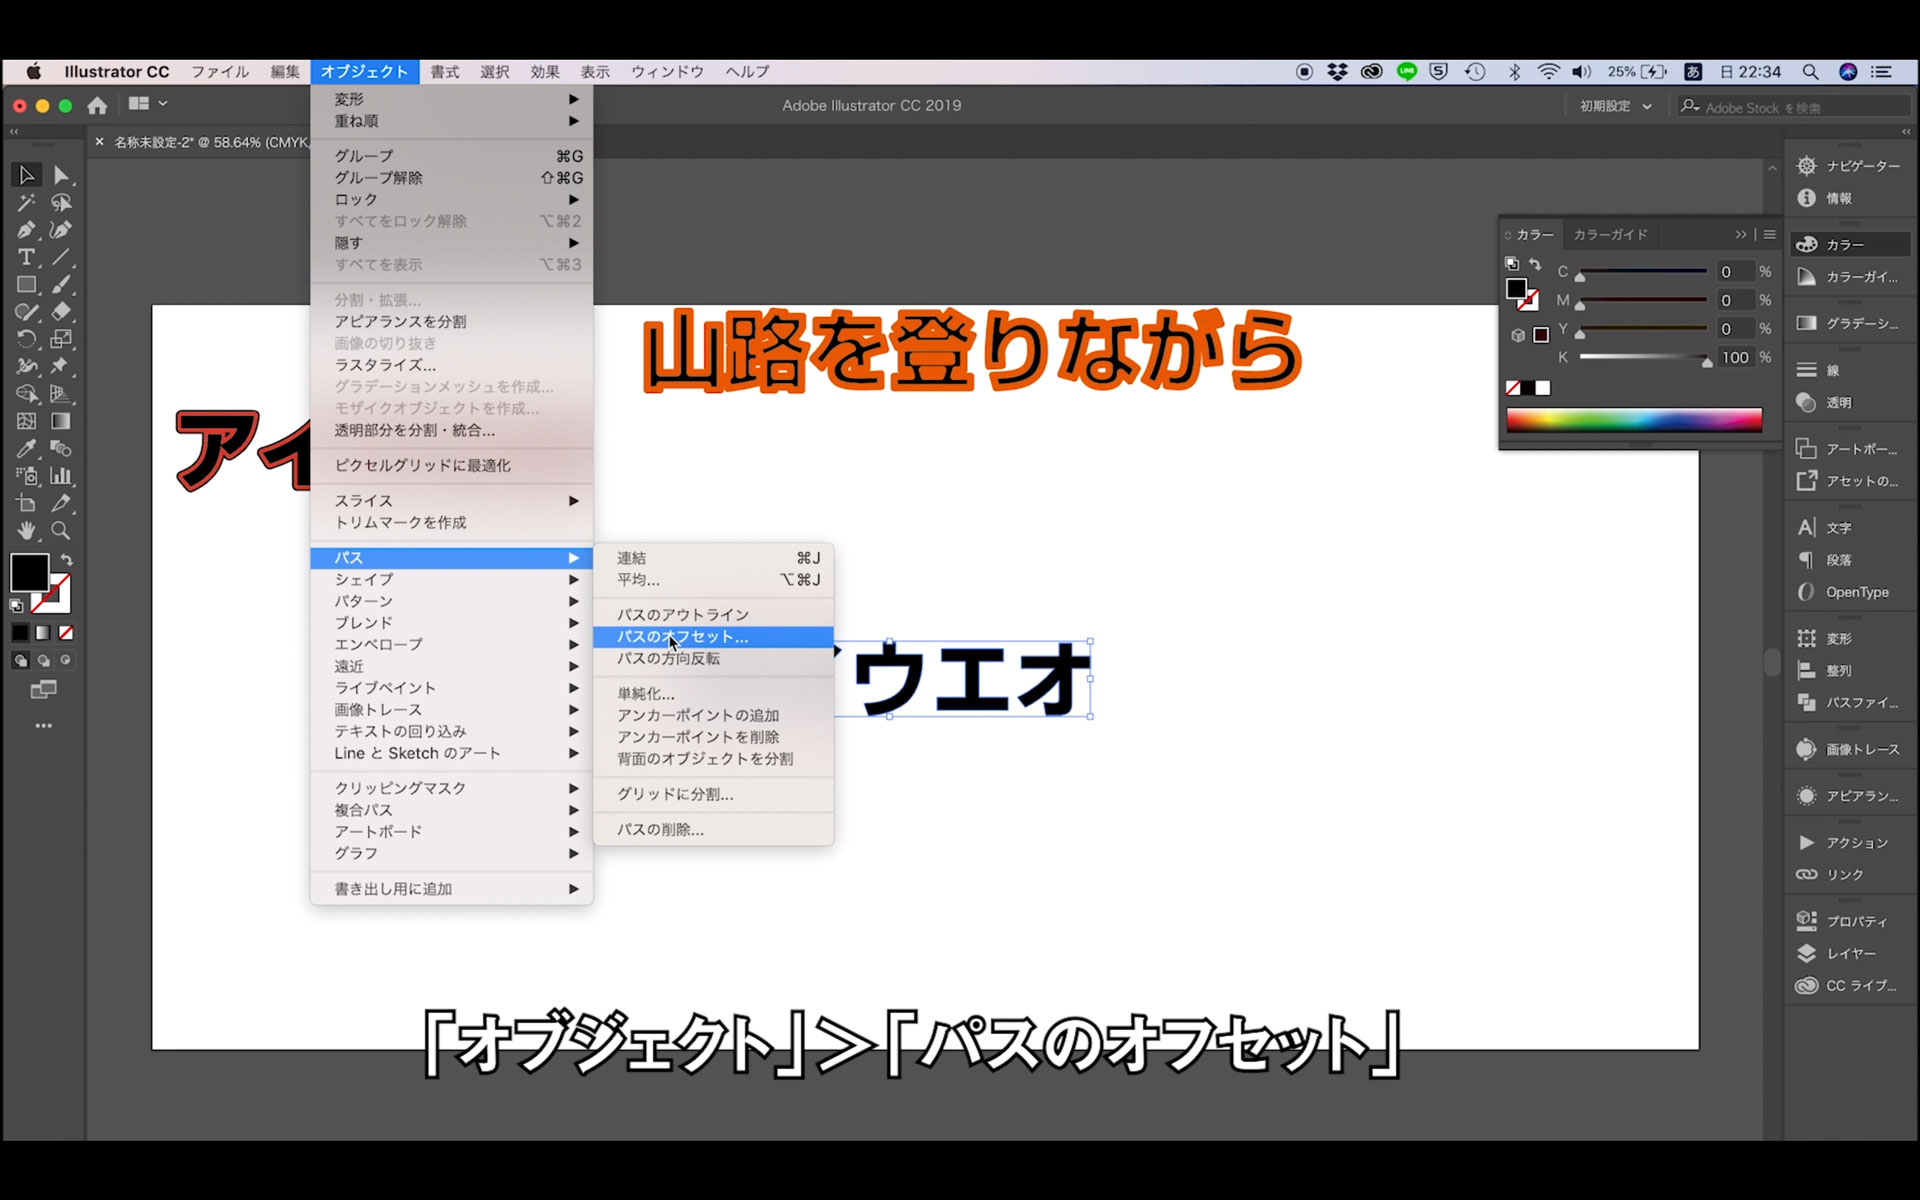The image size is (1920, 1200).
Task: Select the Eraser tool
Action: pyautogui.click(x=61, y=312)
